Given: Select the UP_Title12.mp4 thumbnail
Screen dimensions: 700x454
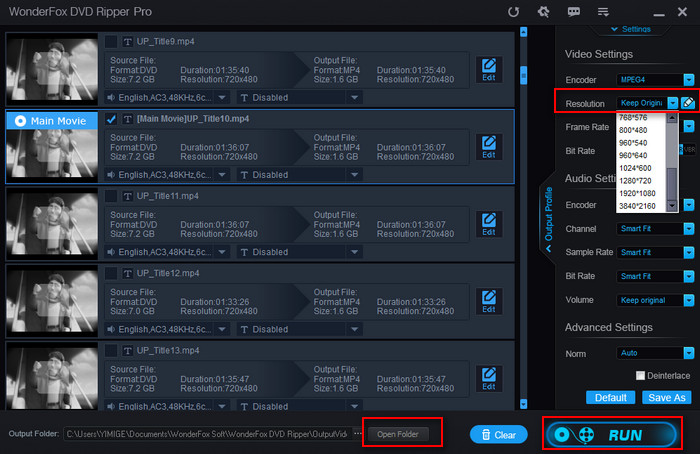Looking at the screenshot, I should tap(52, 301).
